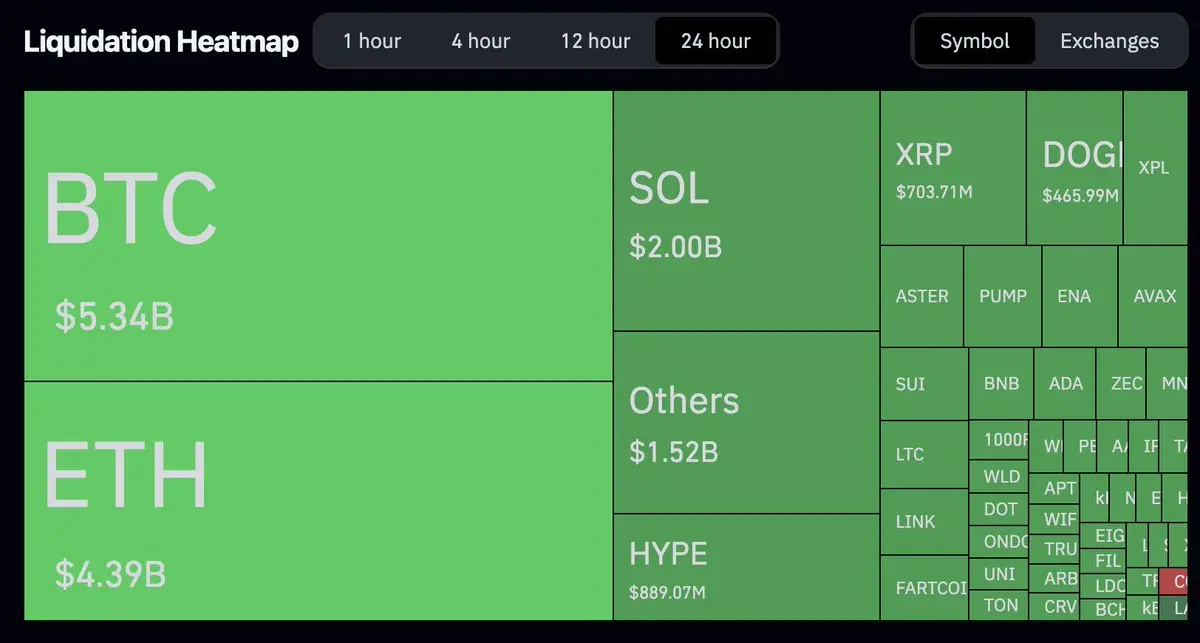The width and height of the screenshot is (1200, 643).
Task: Click the Others $1.52B tile
Action: [x=746, y=422]
